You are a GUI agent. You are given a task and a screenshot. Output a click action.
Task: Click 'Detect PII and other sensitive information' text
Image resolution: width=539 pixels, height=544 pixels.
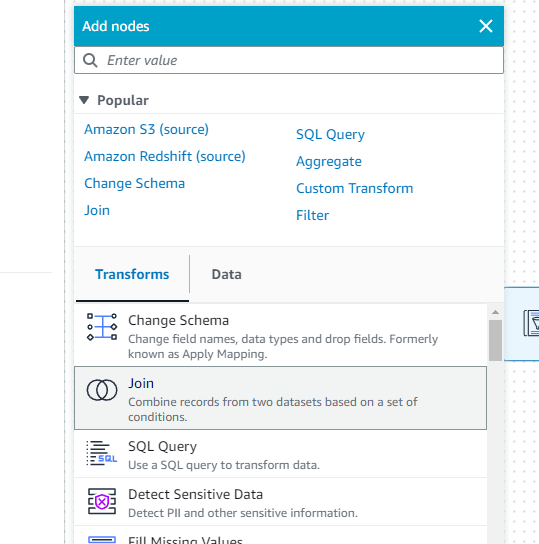[243, 513]
